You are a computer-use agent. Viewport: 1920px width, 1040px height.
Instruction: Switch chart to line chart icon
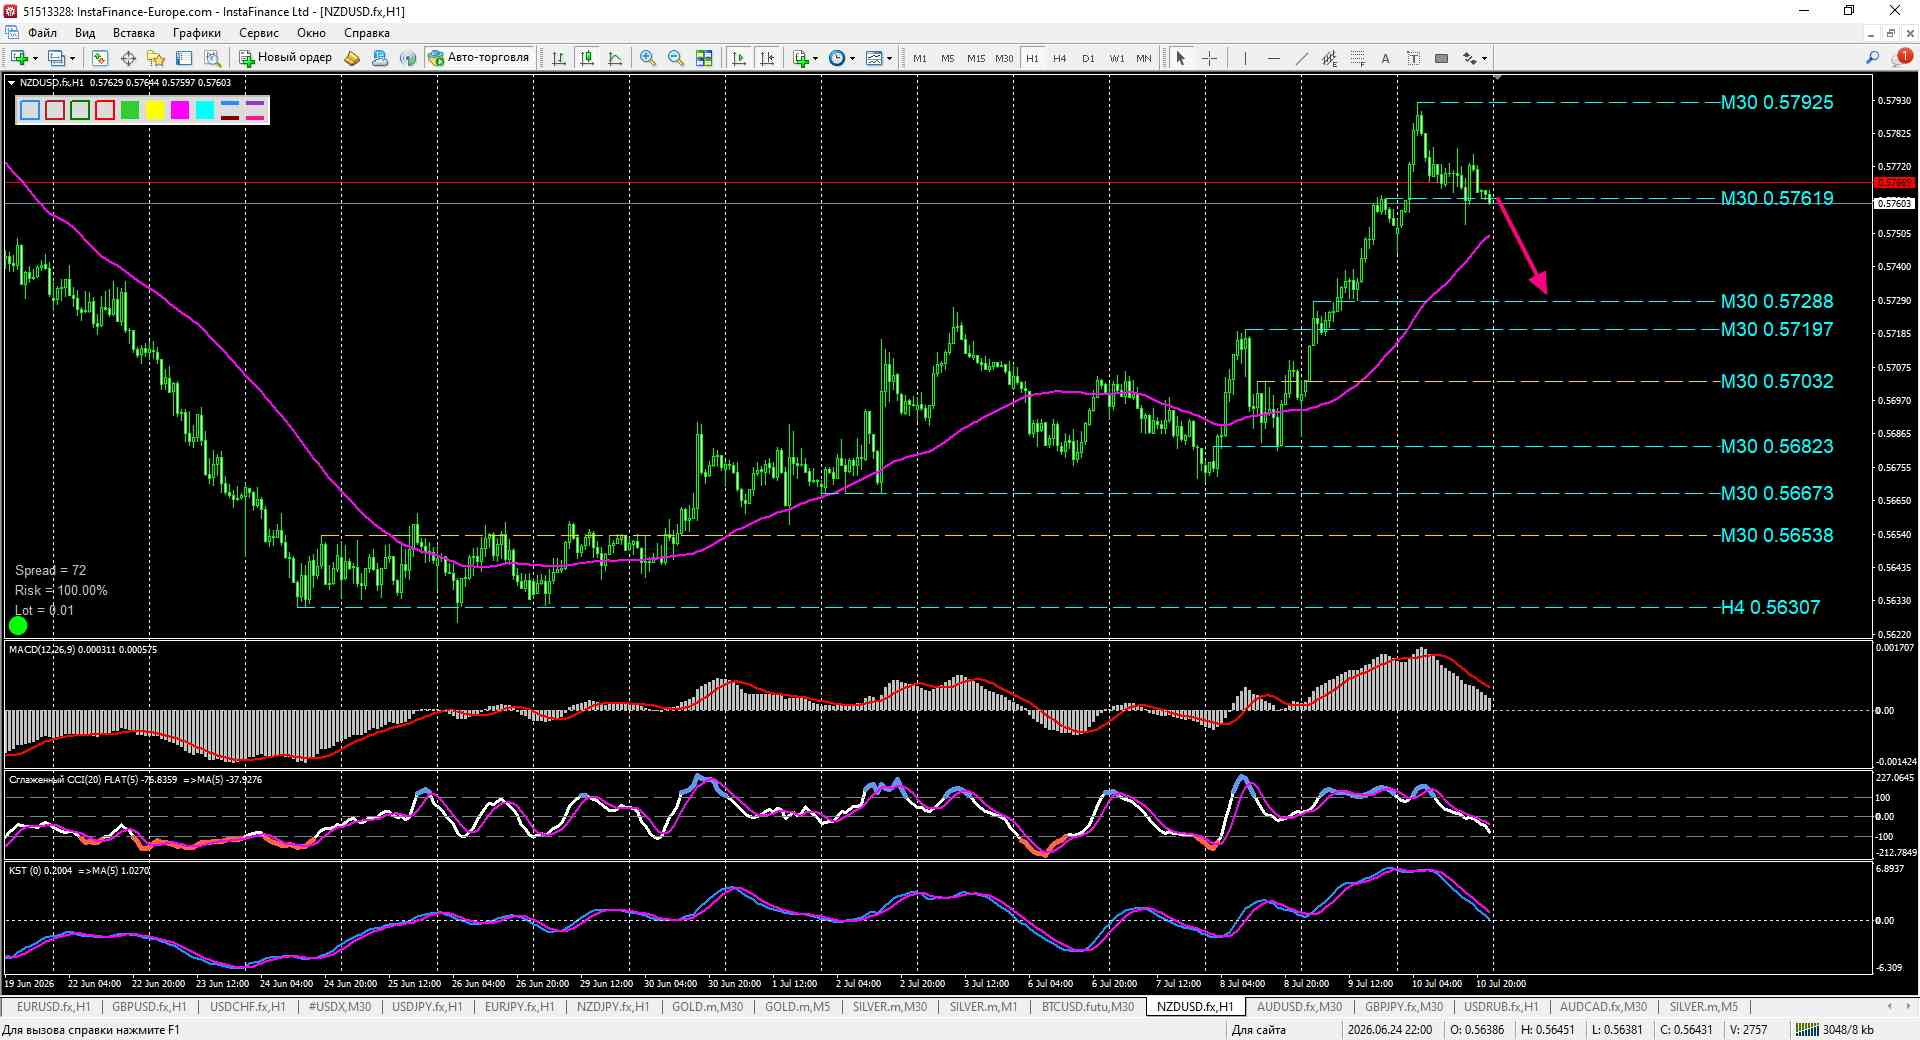click(x=615, y=58)
